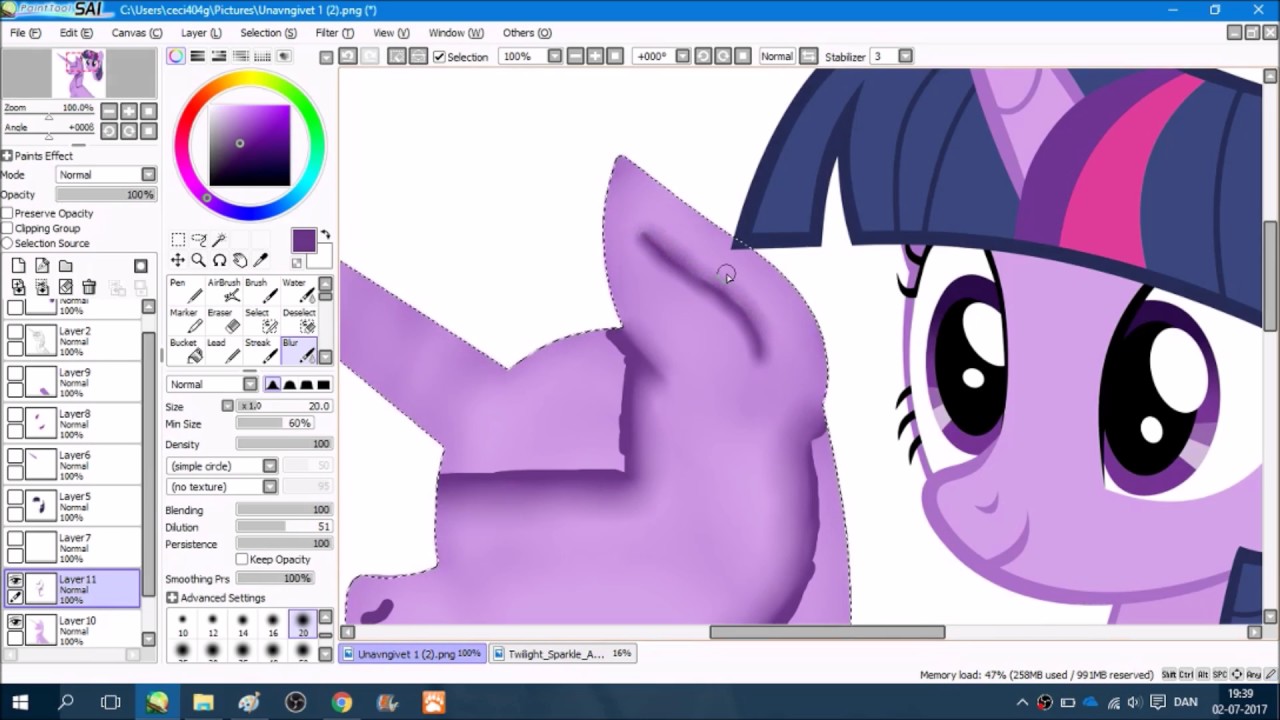The width and height of the screenshot is (1280, 720).
Task: Open the layer Mode dropdown
Action: point(106,175)
